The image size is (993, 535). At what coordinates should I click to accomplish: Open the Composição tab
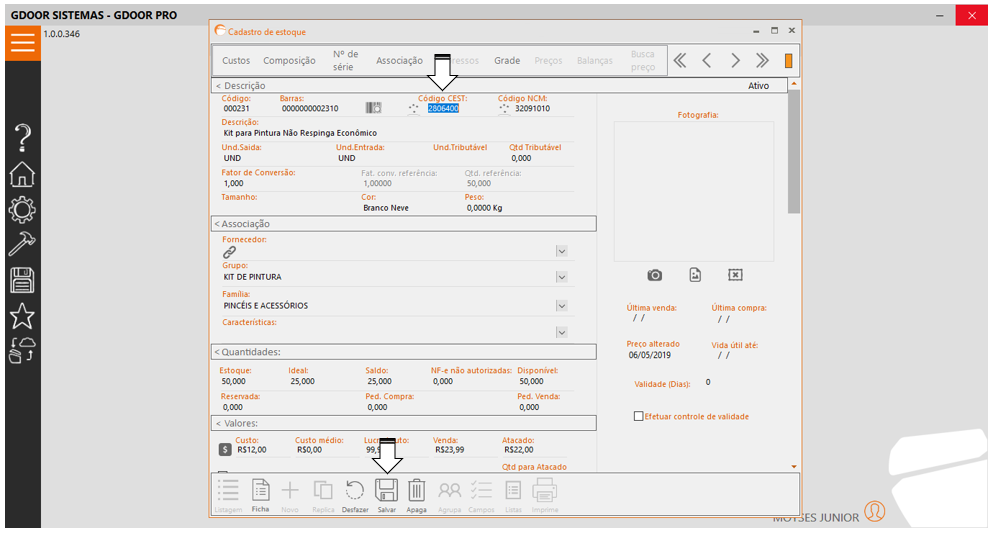[289, 61]
